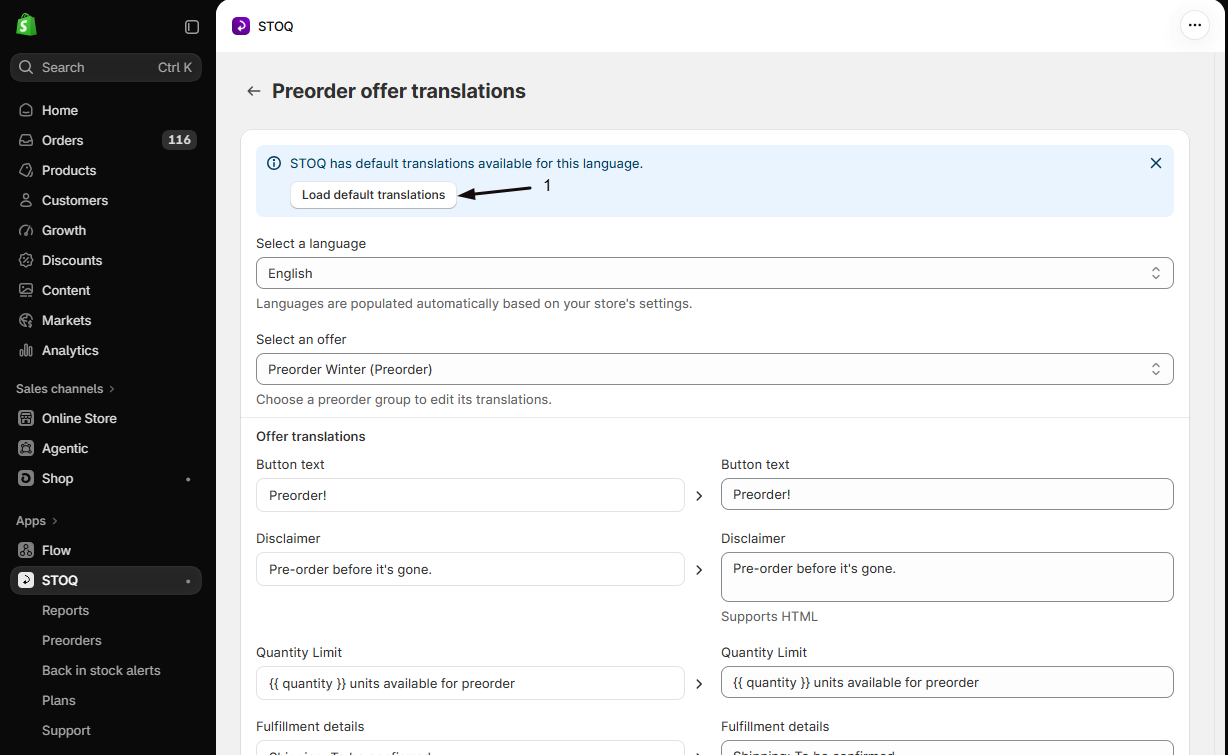Image resolution: width=1228 pixels, height=755 pixels.
Task: Expand the Sales channels section
Action: tap(65, 388)
